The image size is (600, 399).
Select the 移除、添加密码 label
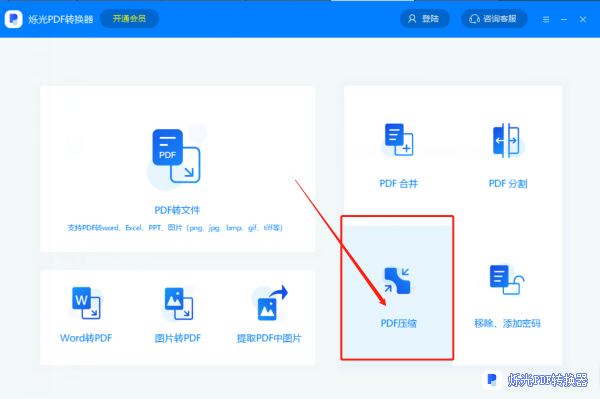pos(507,324)
